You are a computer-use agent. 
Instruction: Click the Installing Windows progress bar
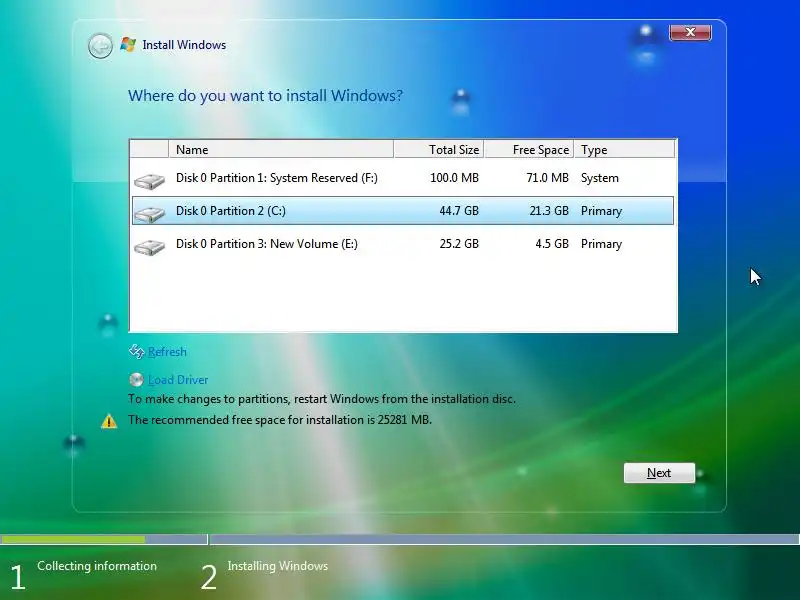[x=505, y=539]
